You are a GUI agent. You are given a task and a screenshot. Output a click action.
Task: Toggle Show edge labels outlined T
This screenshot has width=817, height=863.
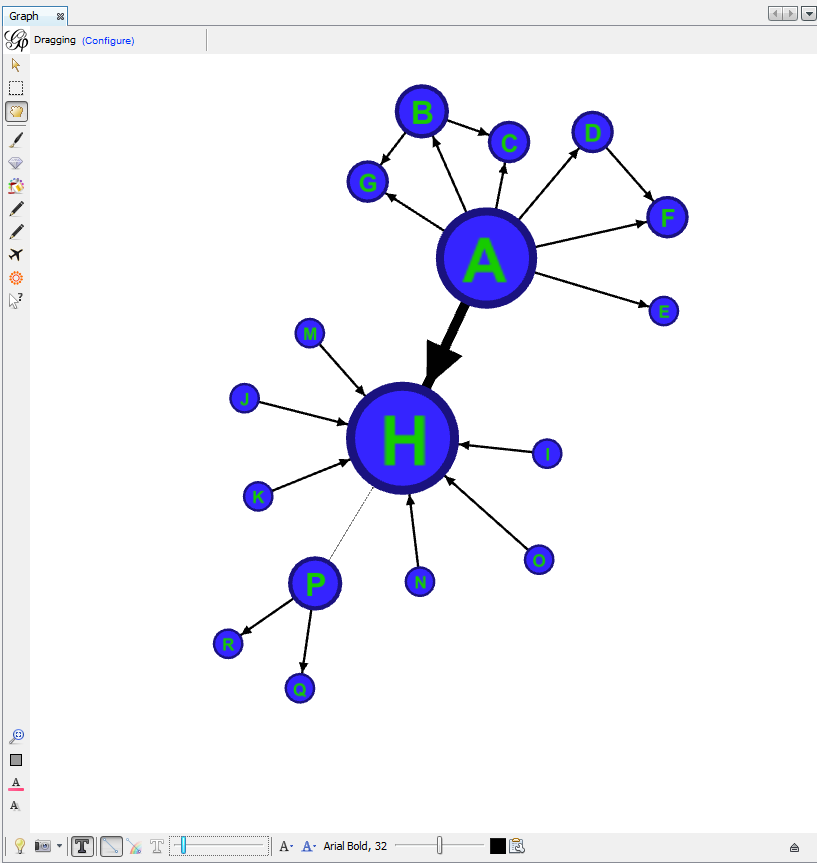point(157,846)
